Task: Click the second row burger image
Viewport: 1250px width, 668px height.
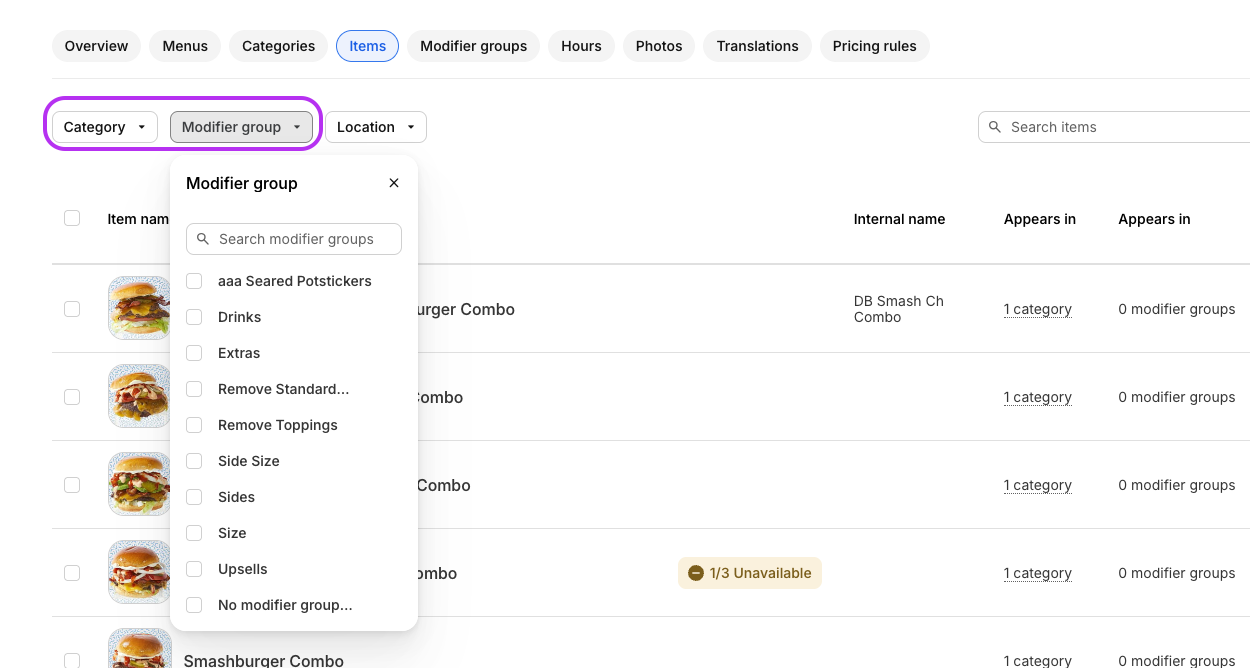Action: point(139,396)
